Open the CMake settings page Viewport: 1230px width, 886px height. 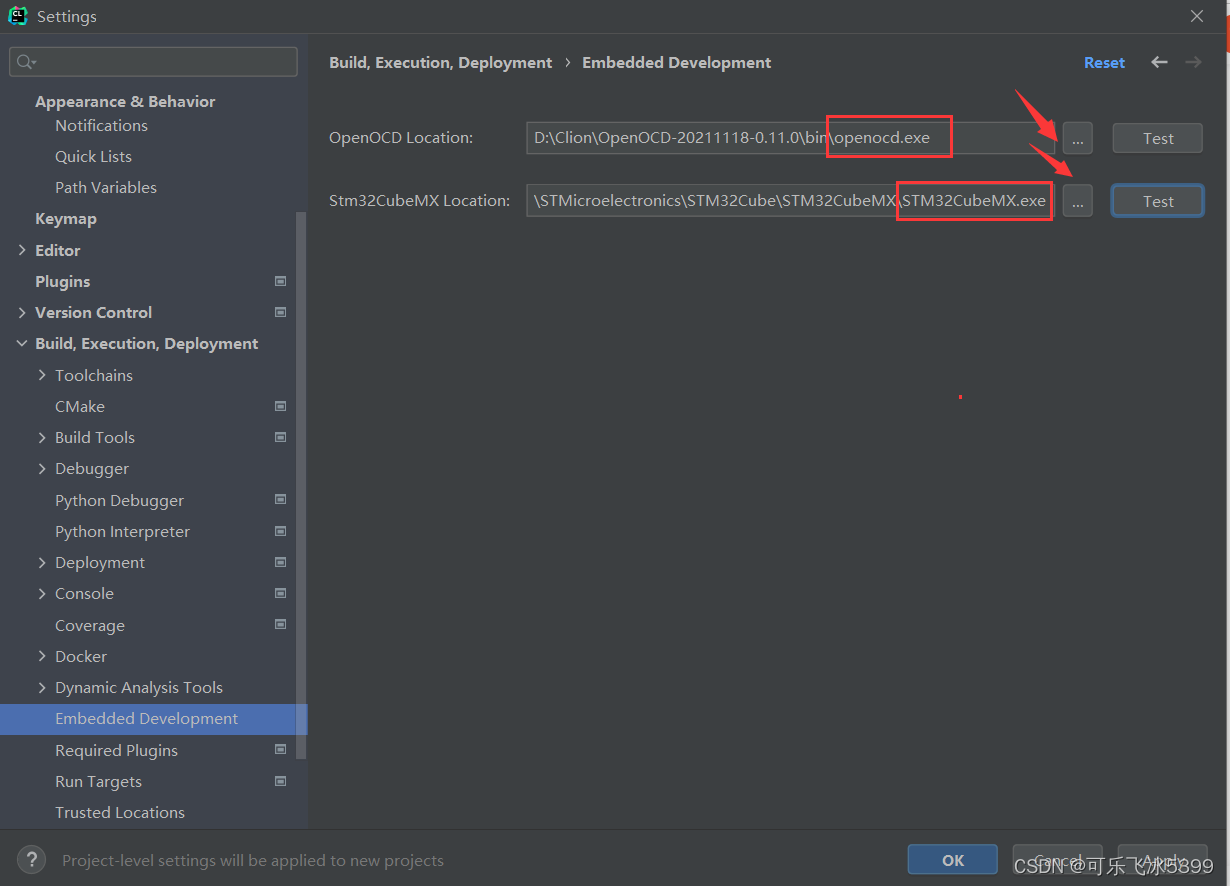[x=80, y=406]
